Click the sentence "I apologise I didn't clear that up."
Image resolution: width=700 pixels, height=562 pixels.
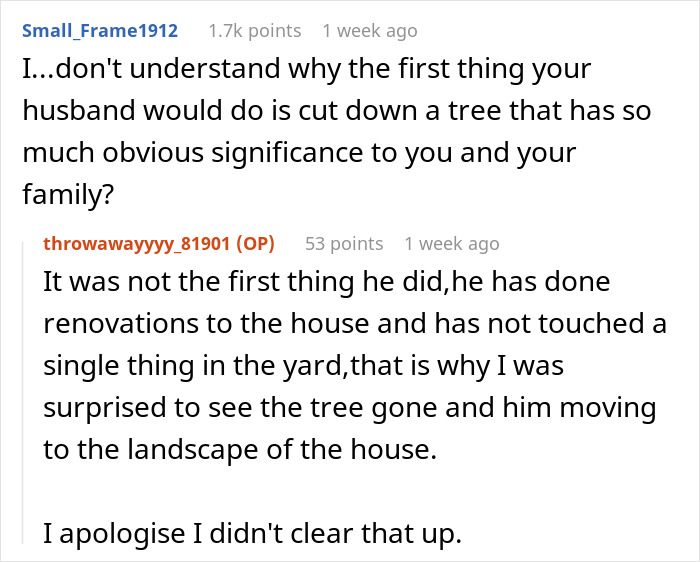(x=252, y=534)
